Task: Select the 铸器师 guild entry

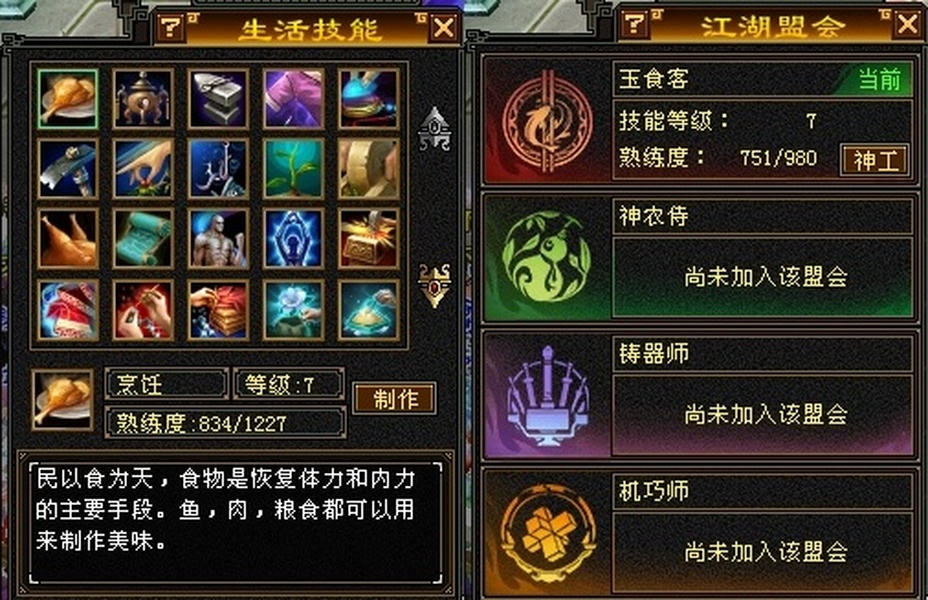Action: coord(699,395)
